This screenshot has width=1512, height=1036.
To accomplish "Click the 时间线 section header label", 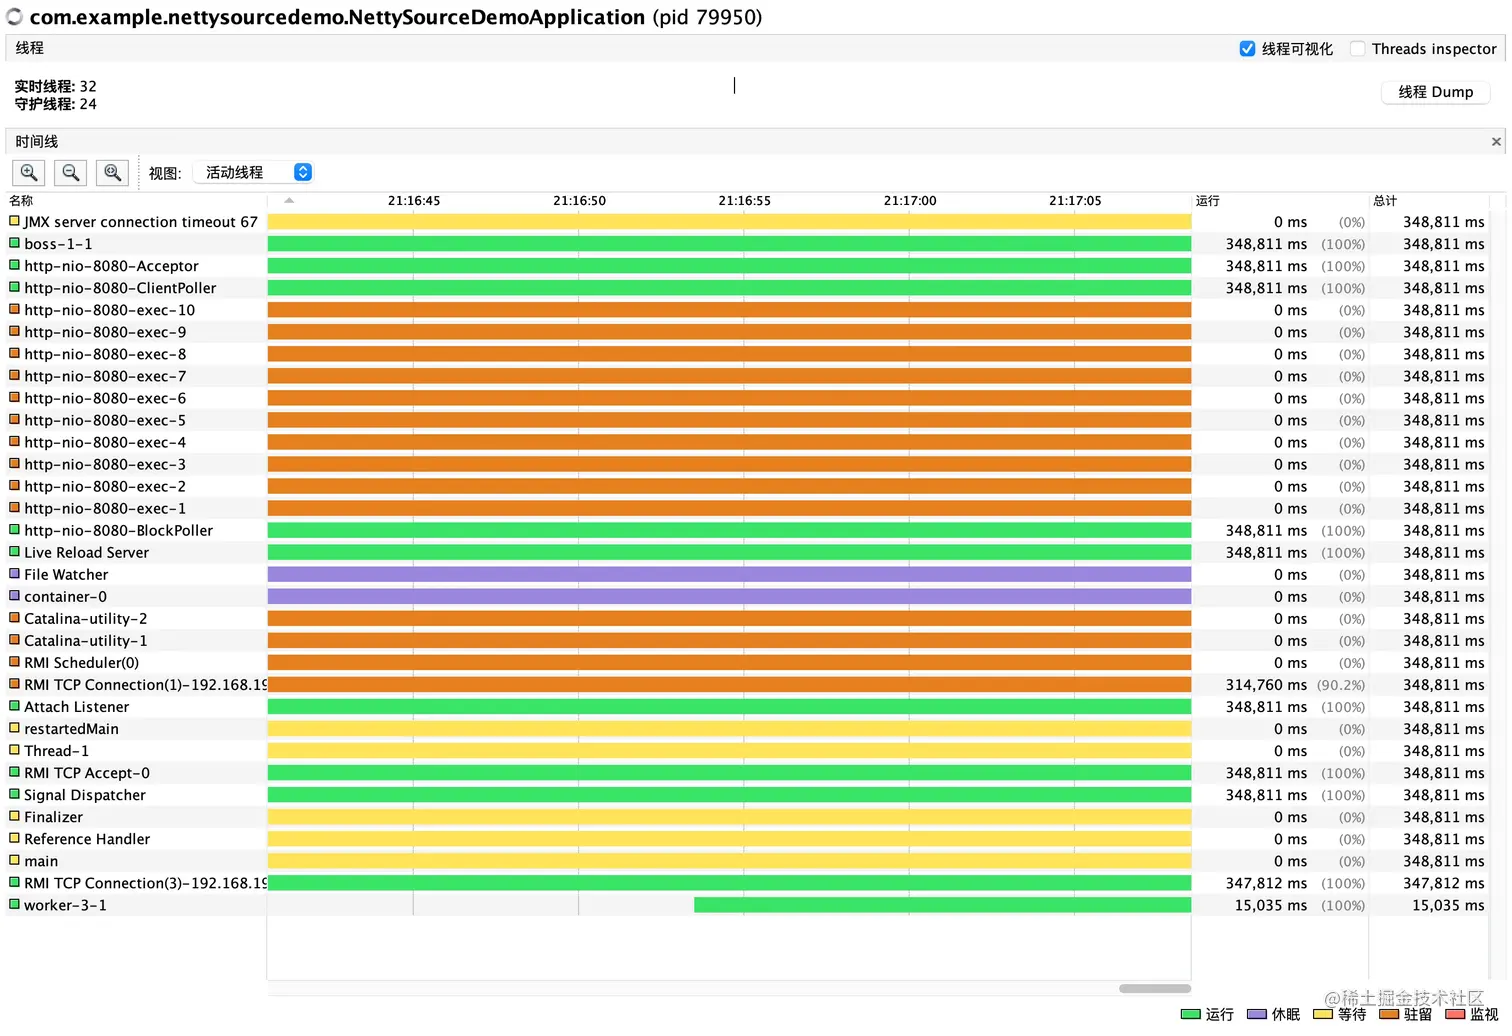I will pos(36,142).
